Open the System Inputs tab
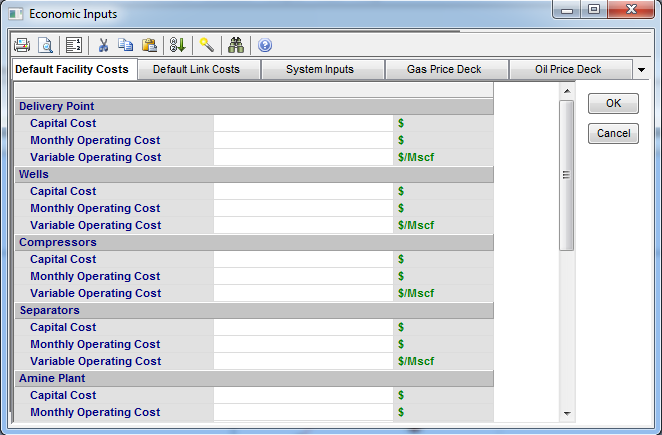Image resolution: width=662 pixels, height=435 pixels. click(x=320, y=69)
